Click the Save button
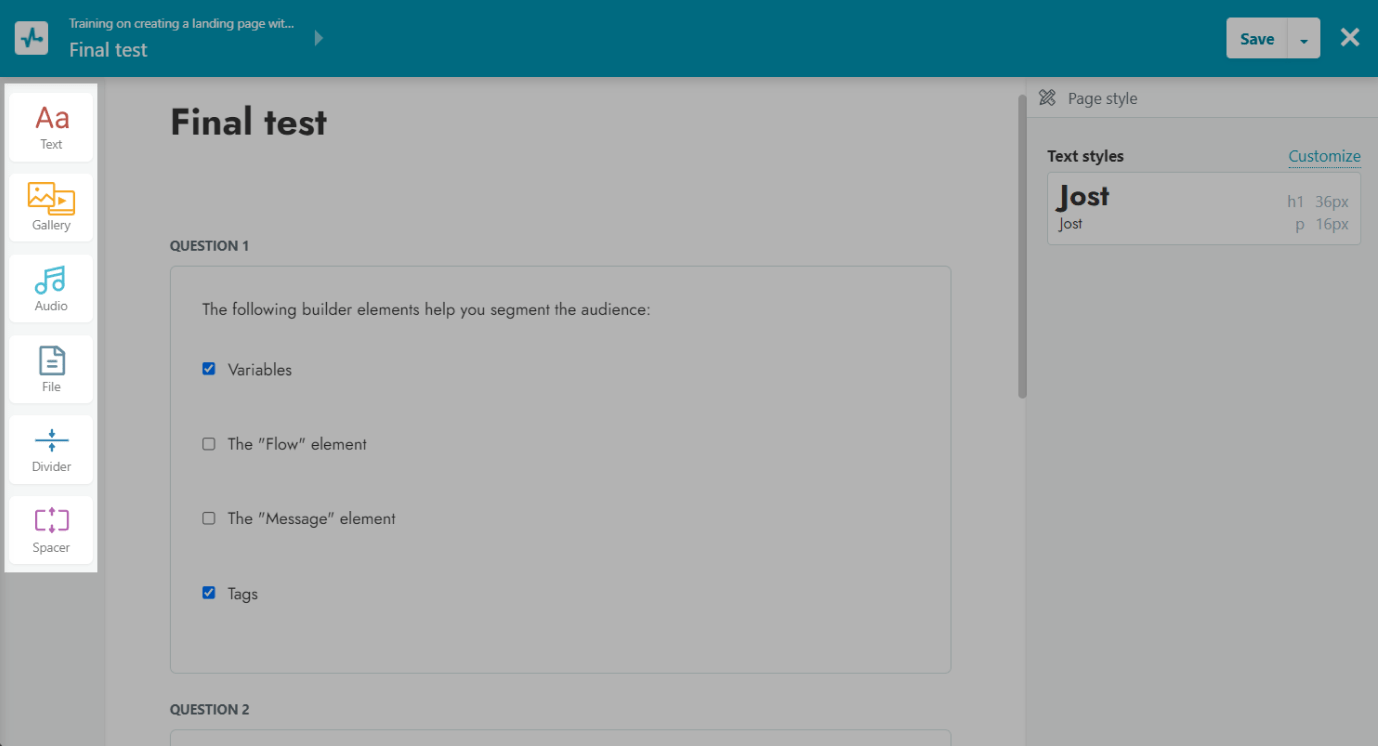 1256,39
